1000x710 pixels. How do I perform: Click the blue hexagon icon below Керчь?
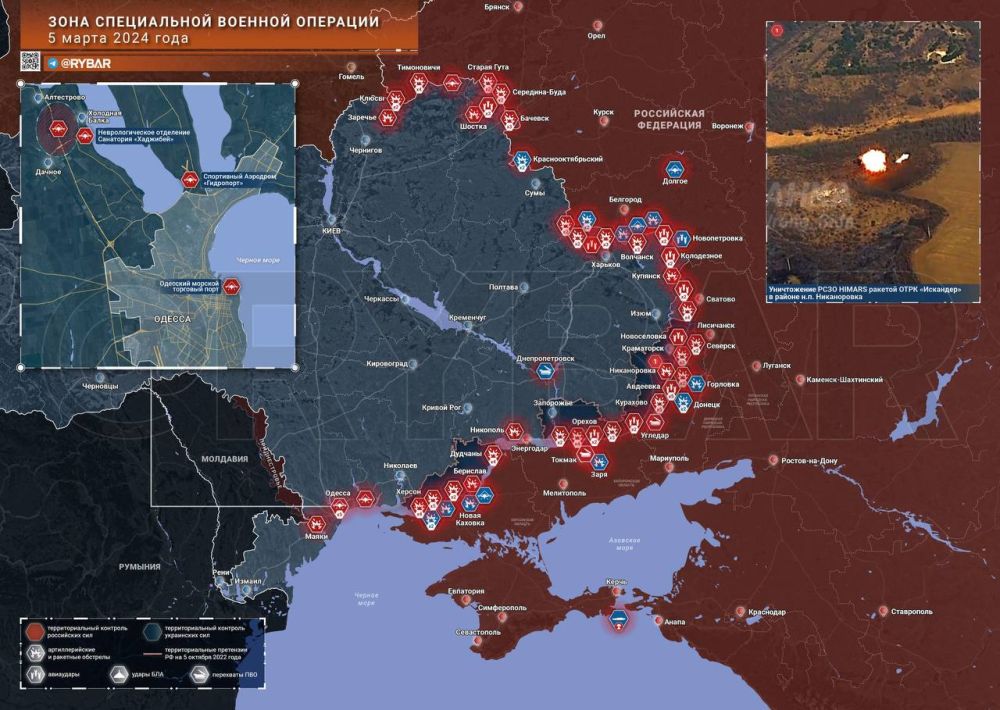[x=619, y=620]
